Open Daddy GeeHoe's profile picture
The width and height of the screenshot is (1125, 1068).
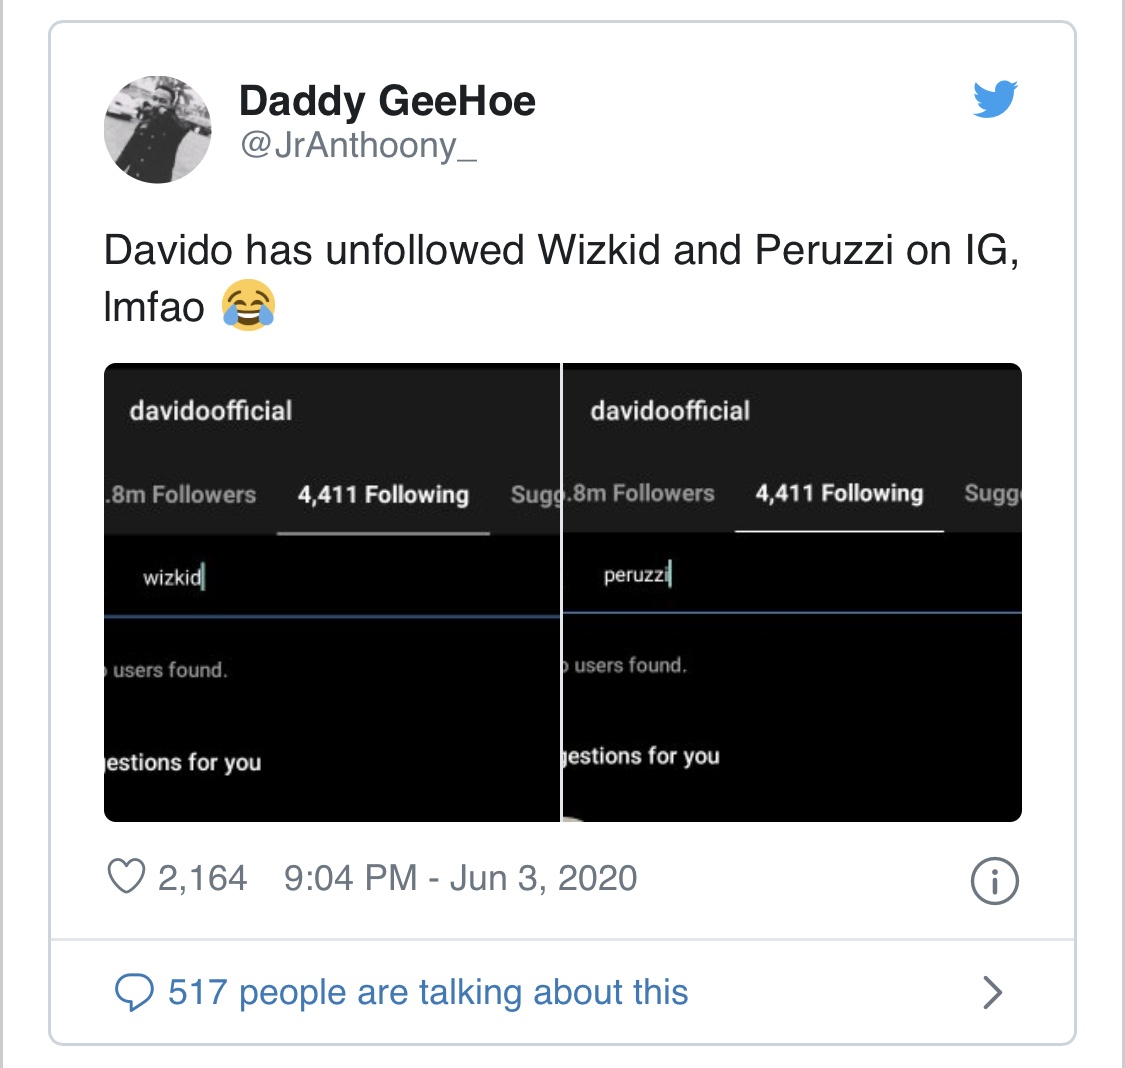click(x=158, y=129)
